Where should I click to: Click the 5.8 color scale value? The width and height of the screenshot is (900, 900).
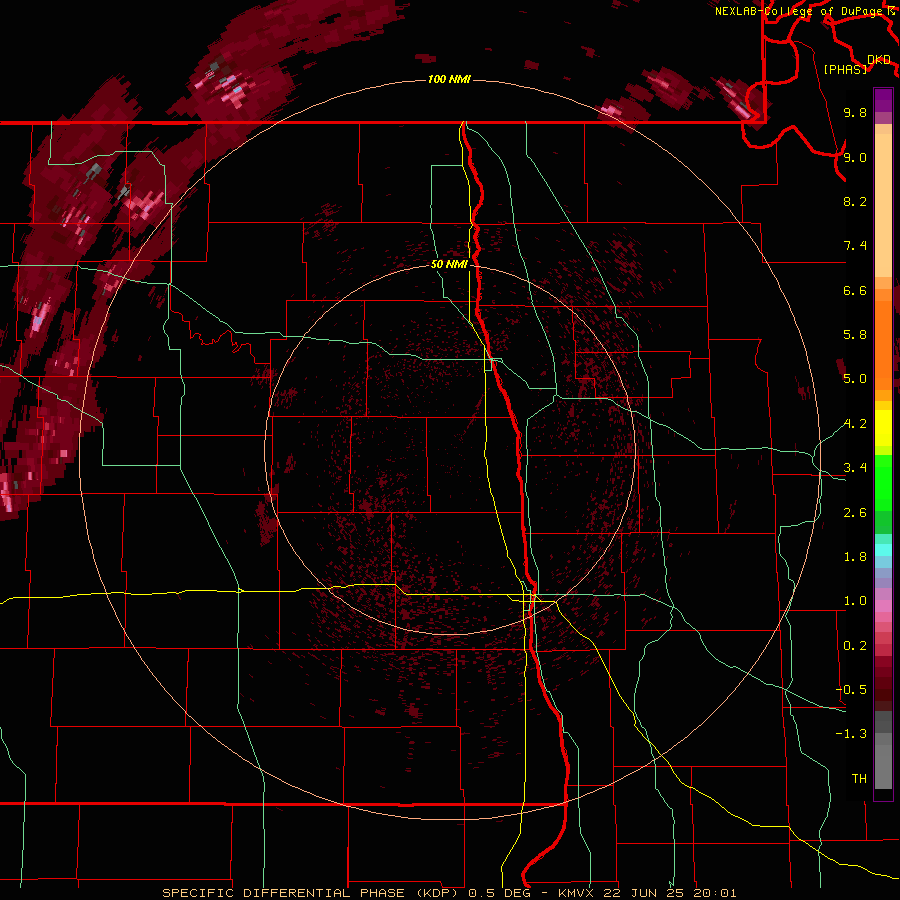tap(855, 335)
